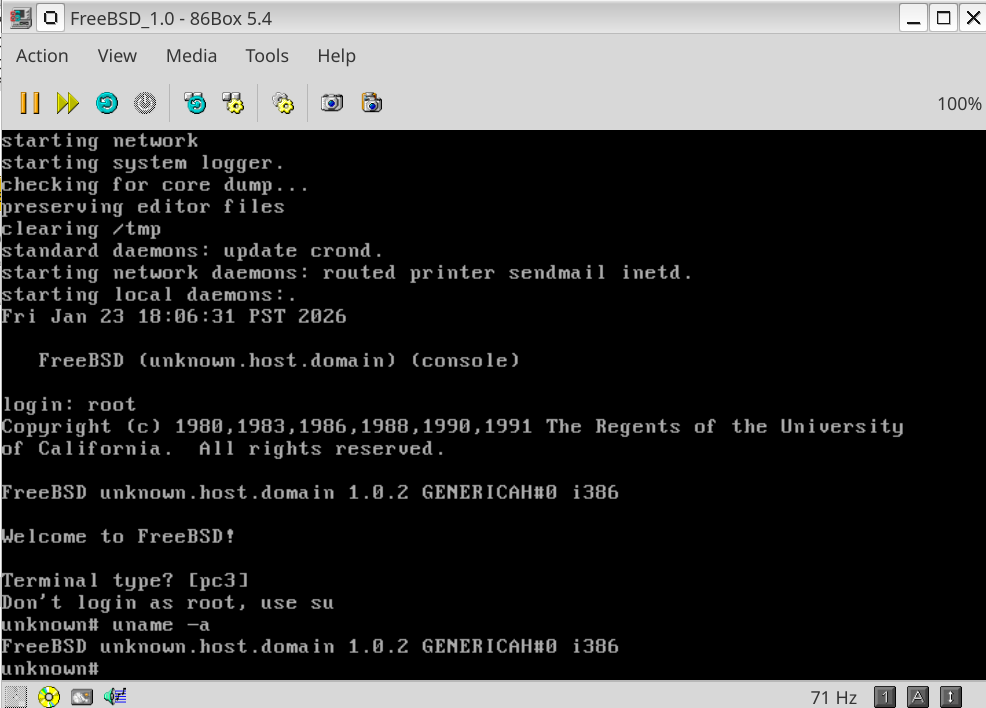Send Ctrl+Alt+Del via toolbar icon

tap(195, 103)
